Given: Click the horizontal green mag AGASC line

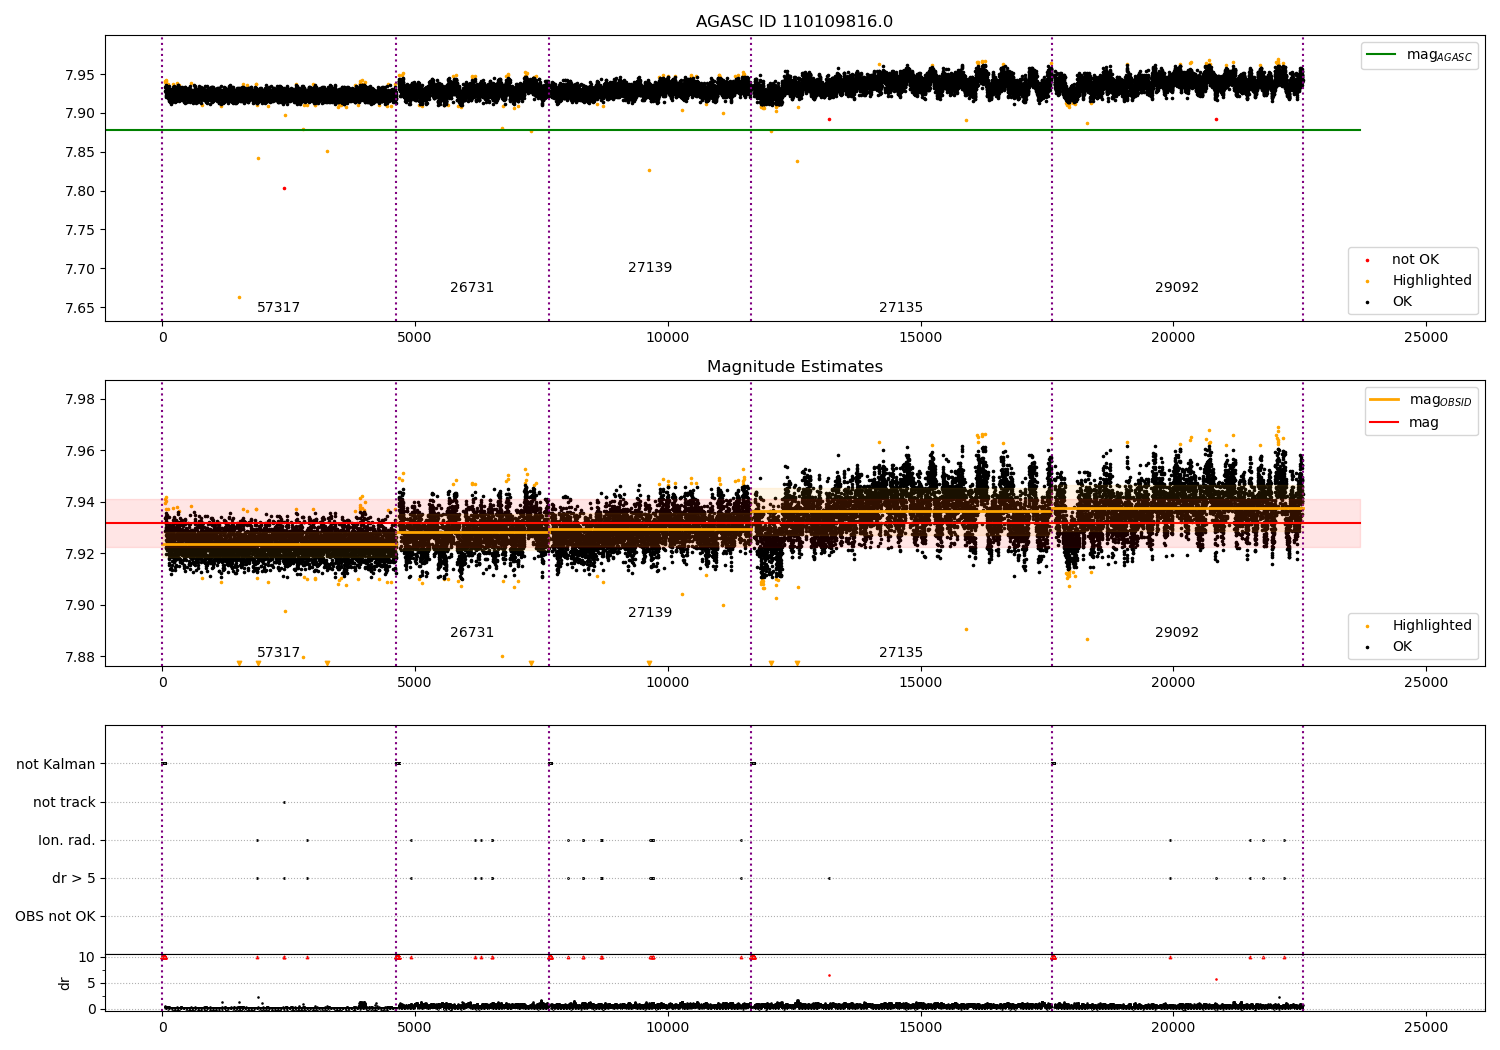Looking at the screenshot, I should click(733, 130).
